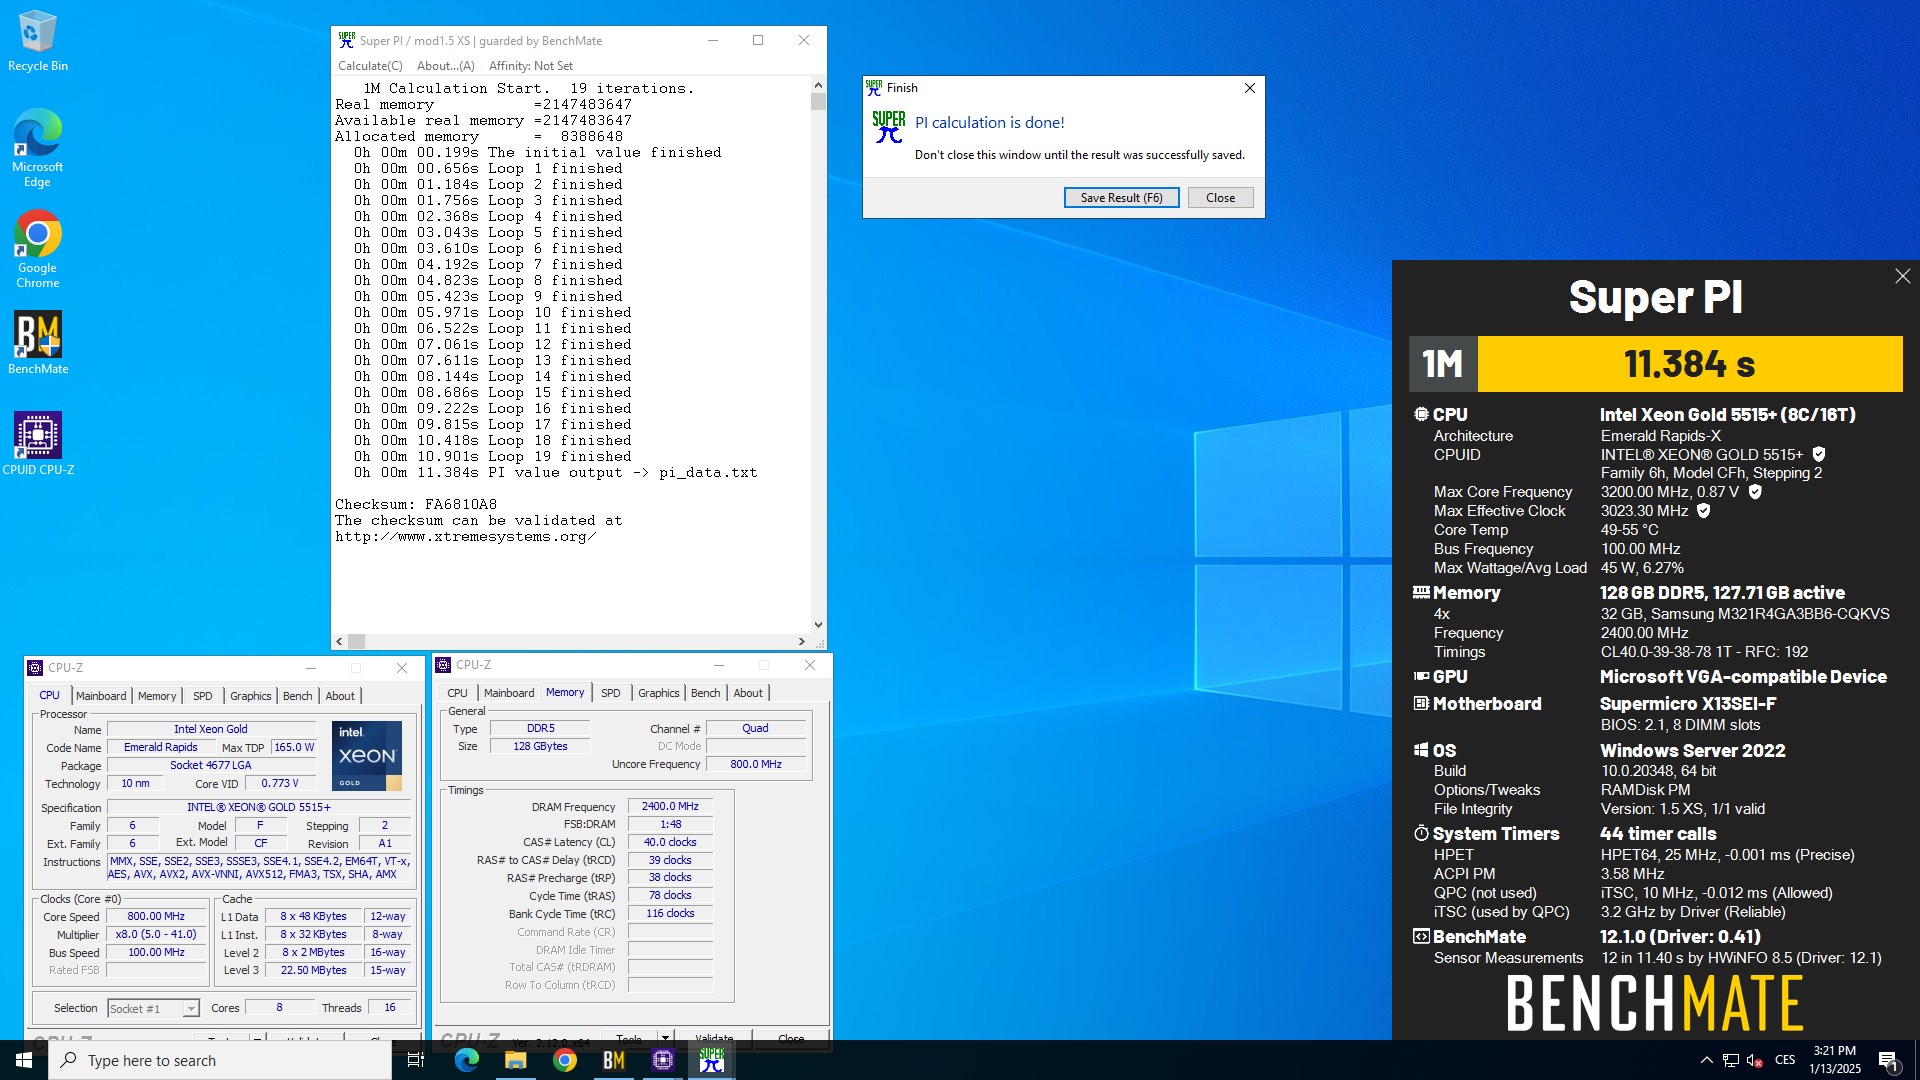The width and height of the screenshot is (1920, 1080).
Task: Open the volume tray icon
Action: point(1755,1060)
